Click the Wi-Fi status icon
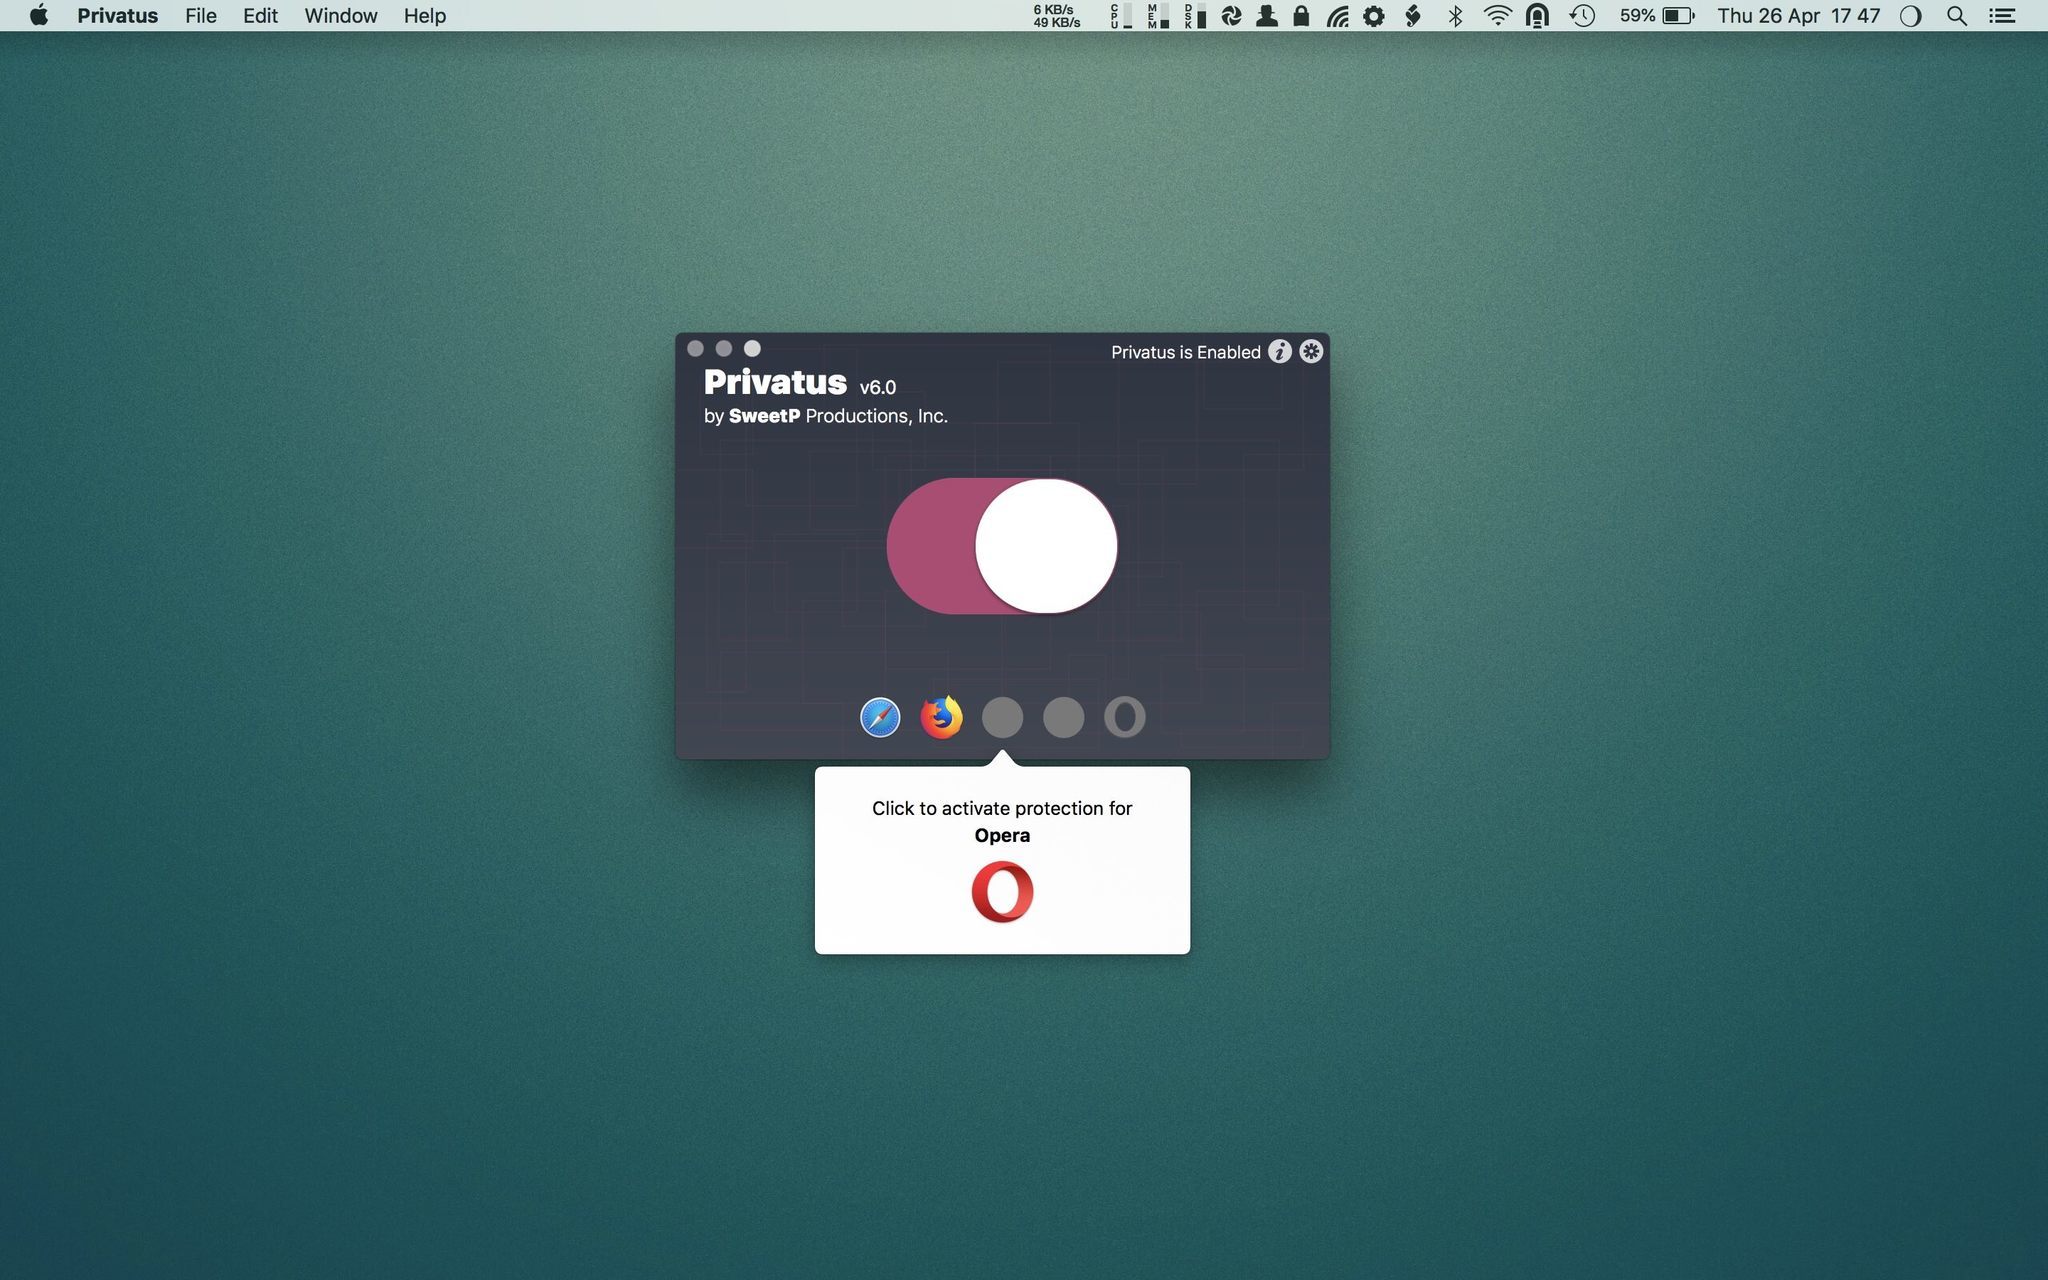Image resolution: width=2048 pixels, height=1280 pixels. 1497,16
